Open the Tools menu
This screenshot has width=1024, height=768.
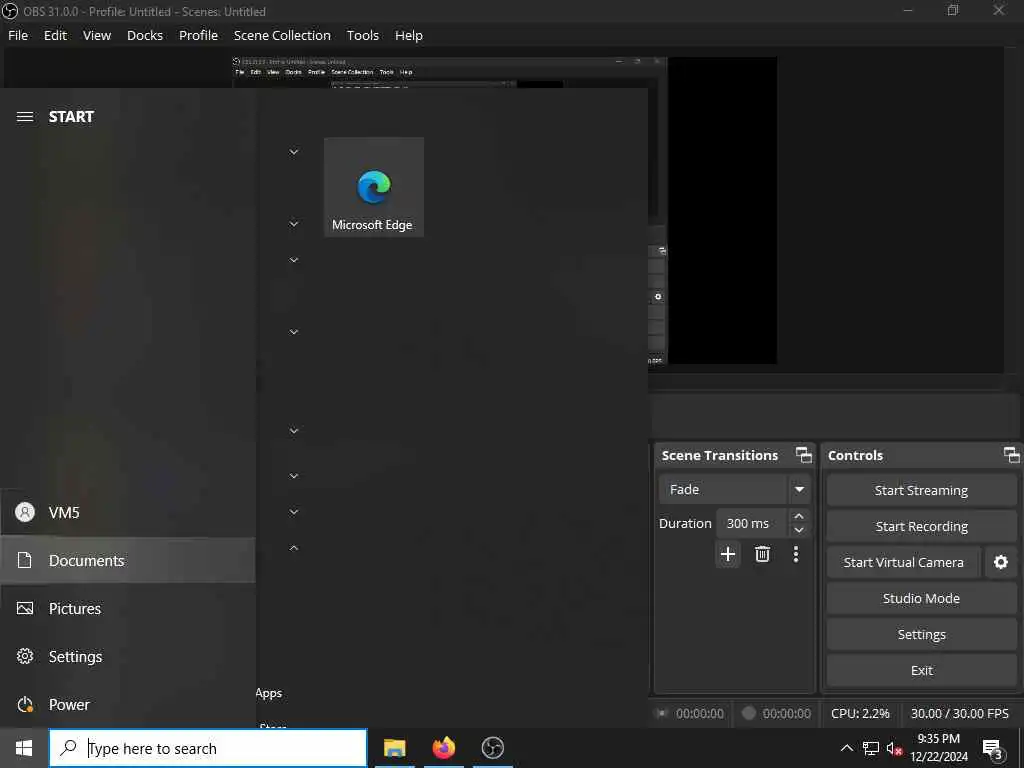pos(362,35)
